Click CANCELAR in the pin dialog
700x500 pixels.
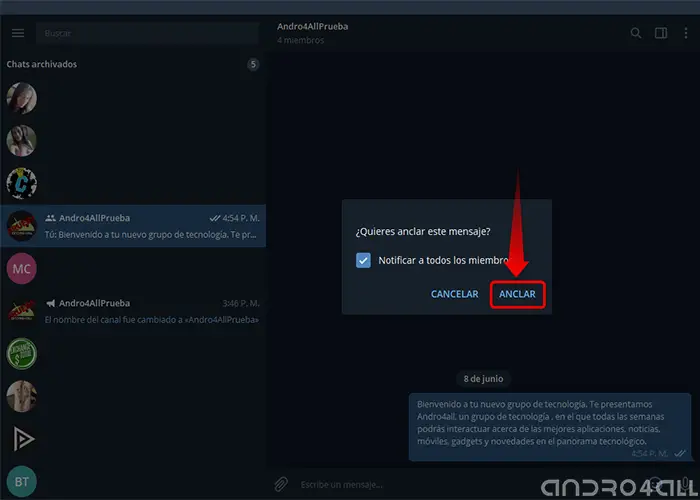pyautogui.click(x=454, y=294)
